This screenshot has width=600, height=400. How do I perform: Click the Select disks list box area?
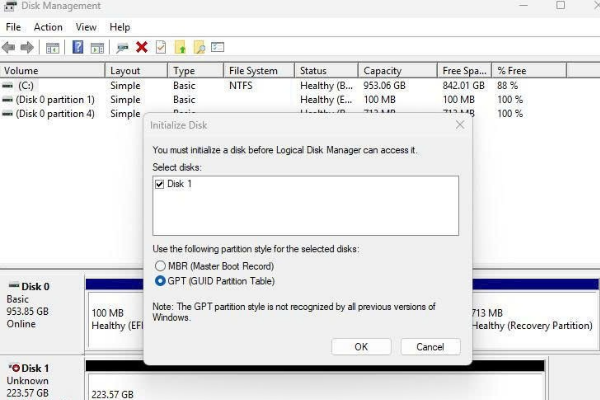click(x=305, y=206)
